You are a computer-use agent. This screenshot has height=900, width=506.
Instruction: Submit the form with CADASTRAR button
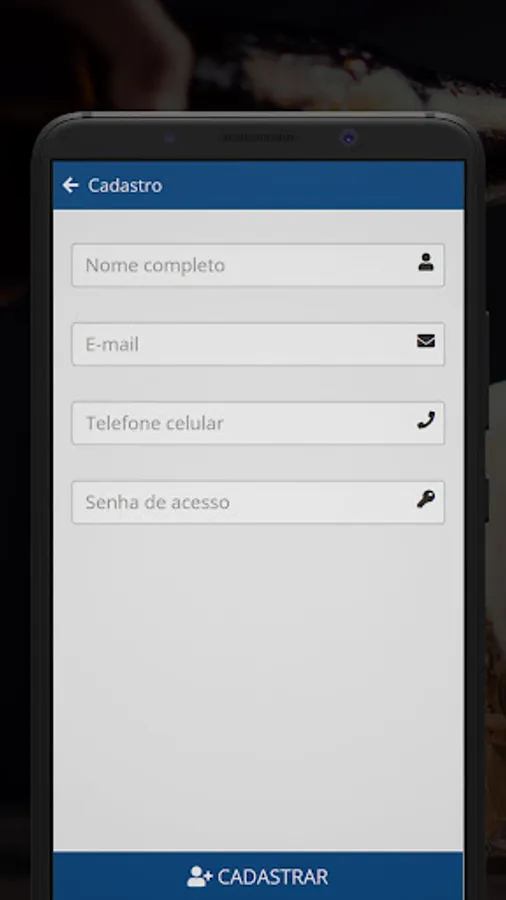[x=258, y=876]
